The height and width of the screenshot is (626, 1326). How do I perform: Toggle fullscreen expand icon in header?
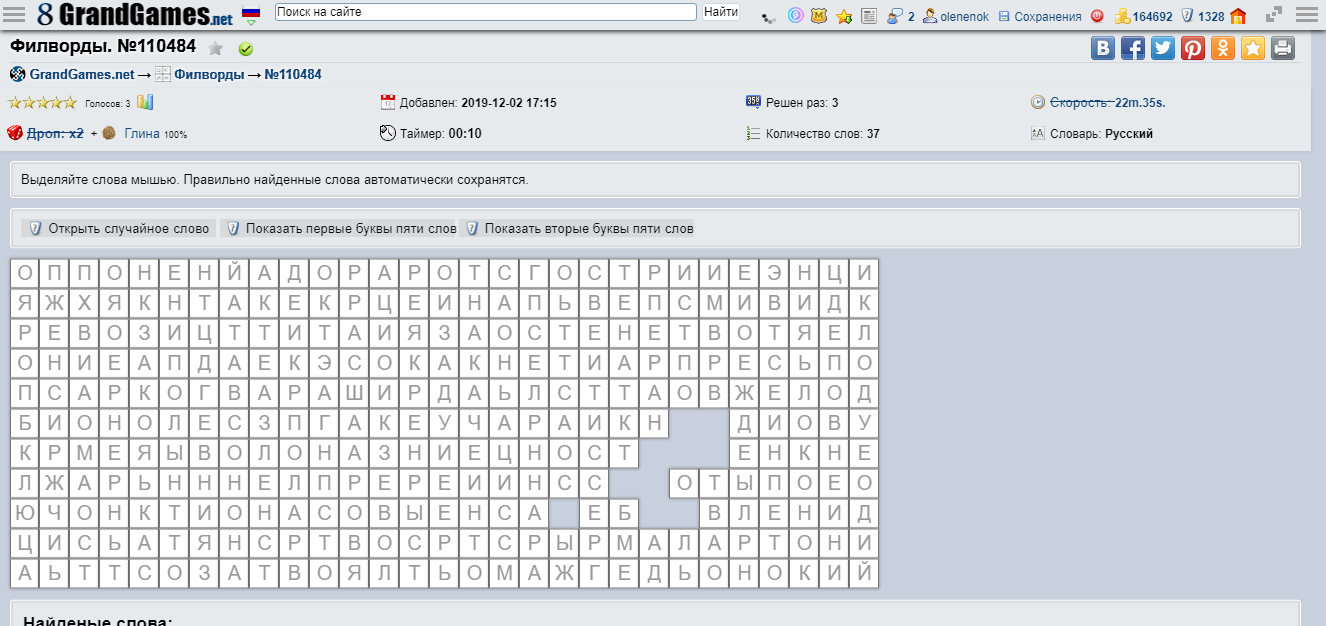pyautogui.click(x=1274, y=16)
